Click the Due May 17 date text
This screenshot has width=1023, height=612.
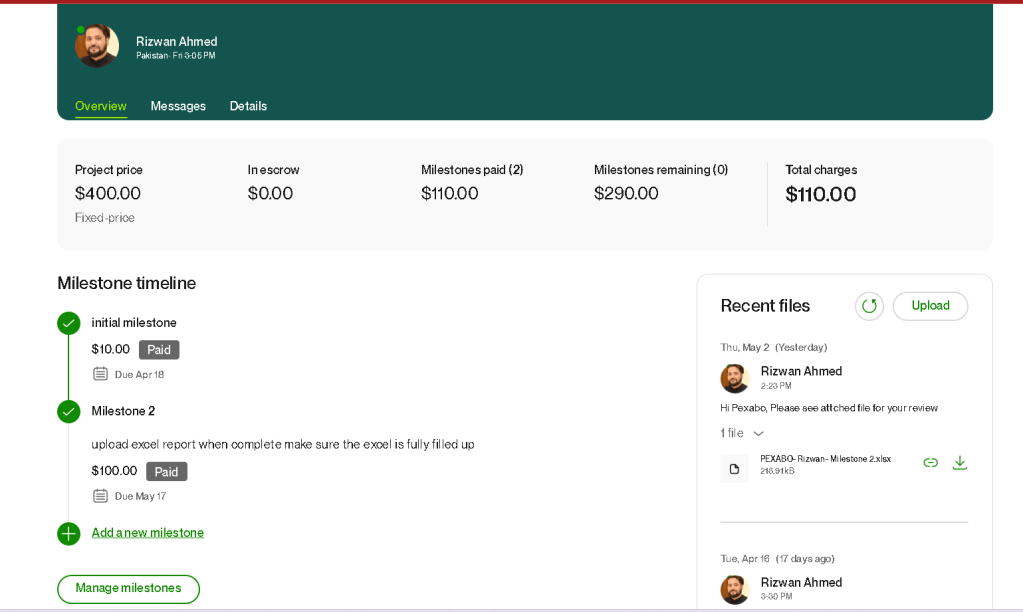click(140, 497)
